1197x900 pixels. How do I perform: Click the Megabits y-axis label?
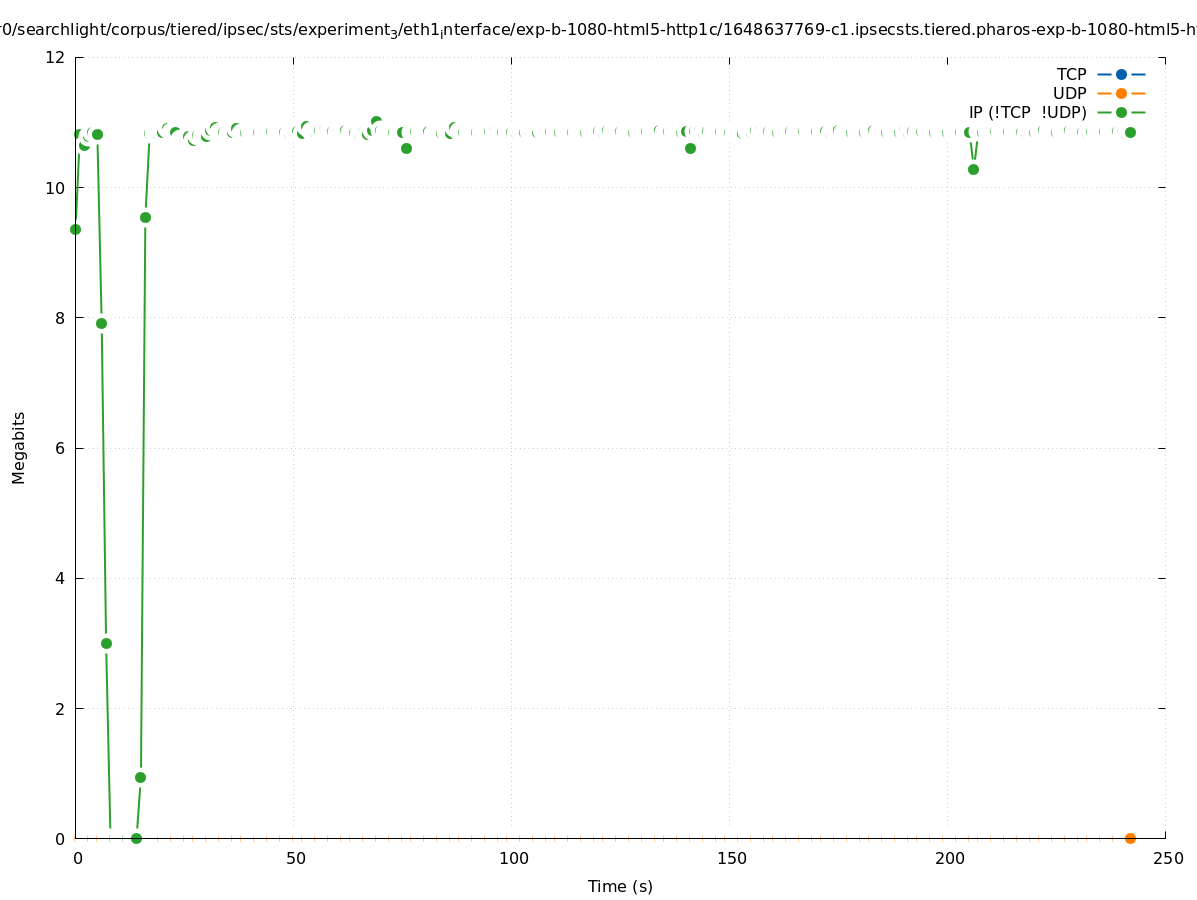(x=19, y=447)
